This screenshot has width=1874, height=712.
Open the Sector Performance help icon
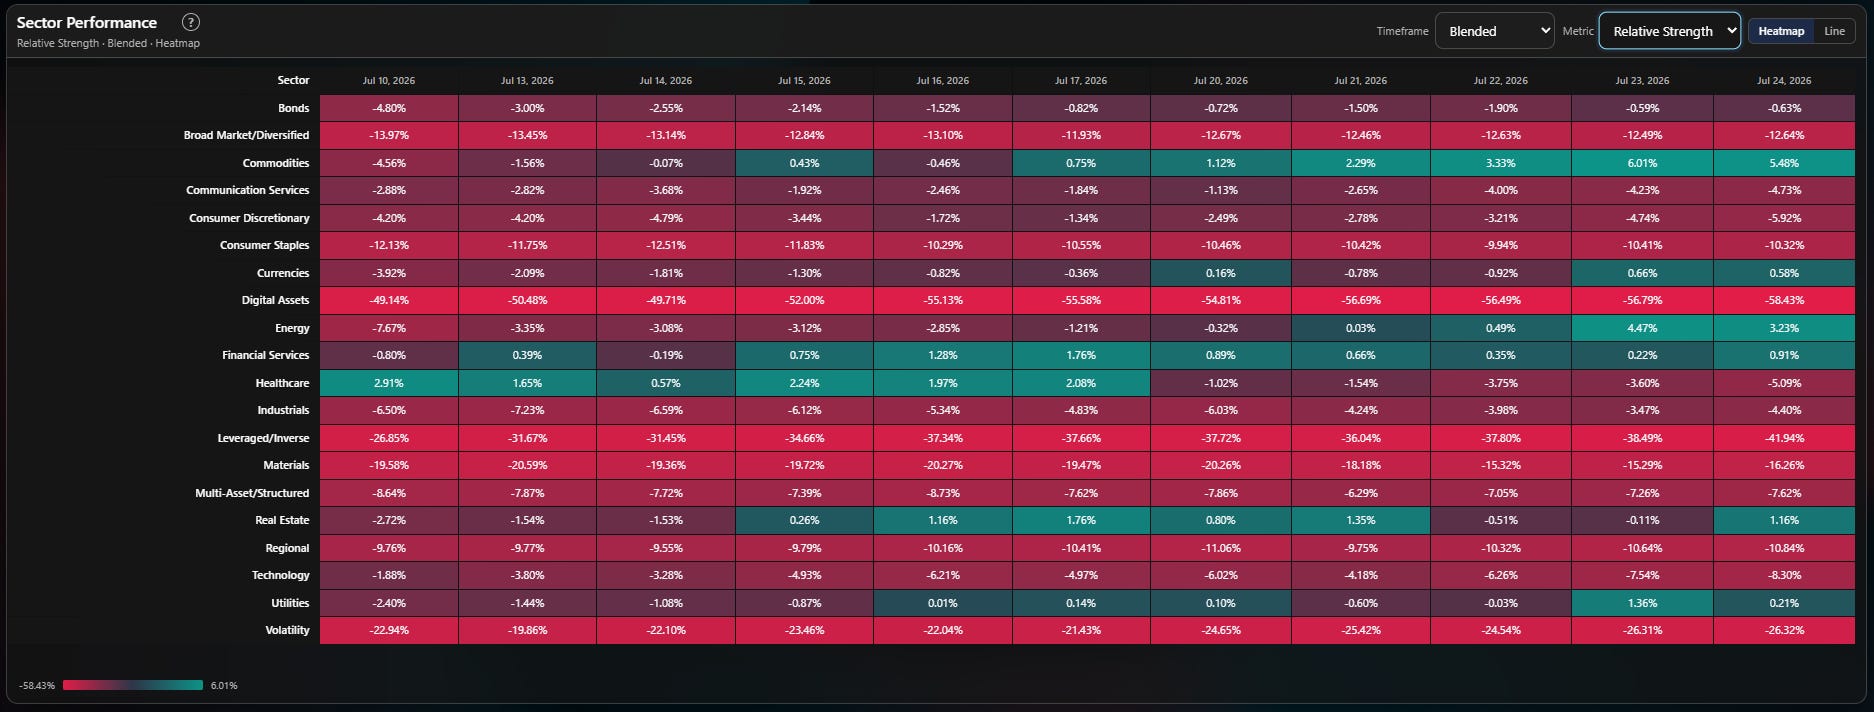pos(191,22)
